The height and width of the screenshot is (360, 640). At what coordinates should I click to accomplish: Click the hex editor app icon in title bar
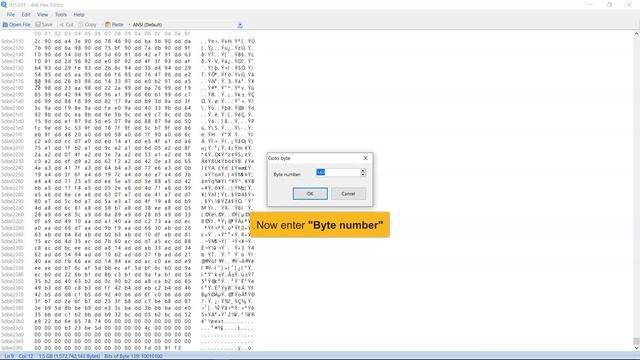pyautogui.click(x=4, y=4)
